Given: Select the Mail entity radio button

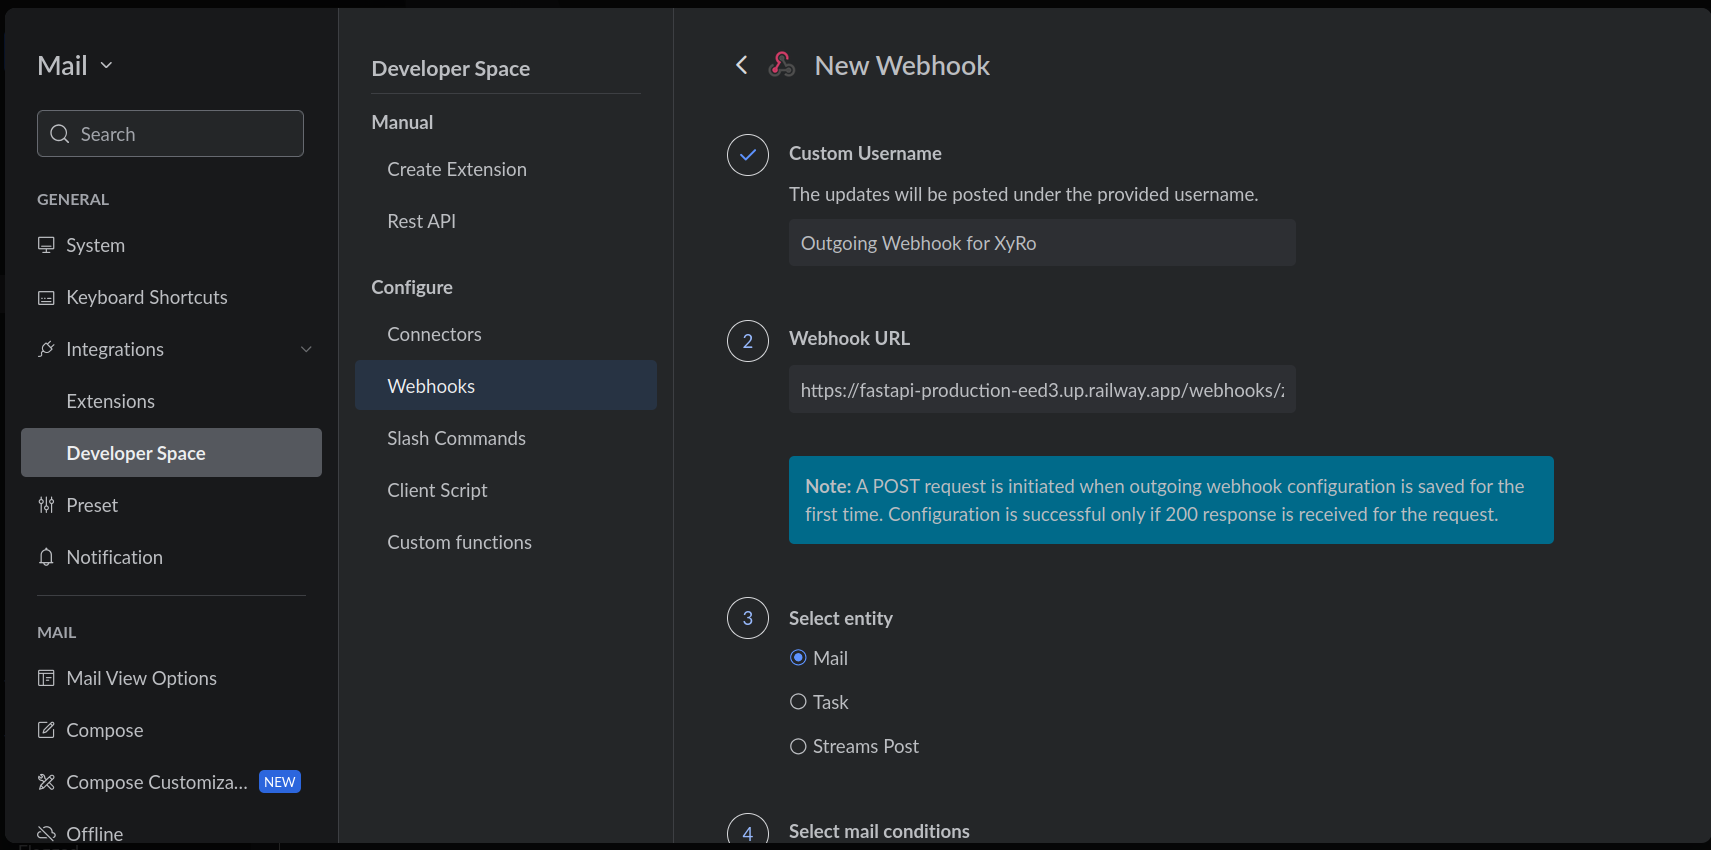Looking at the screenshot, I should tap(798, 658).
